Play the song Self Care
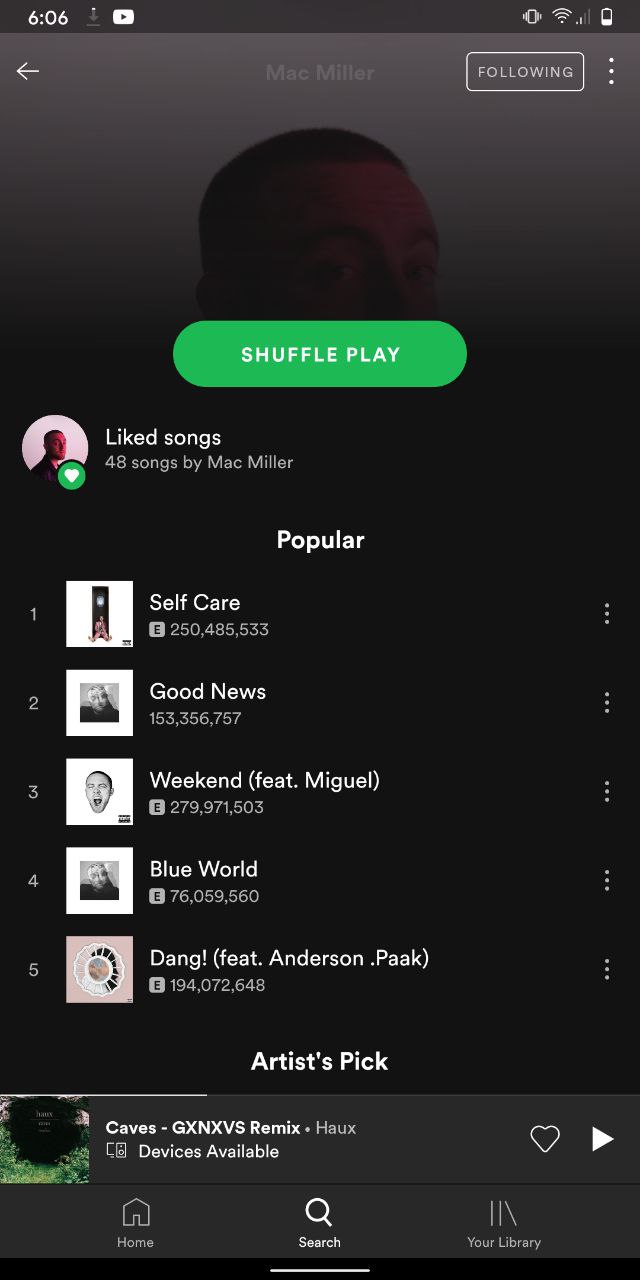 (x=320, y=614)
